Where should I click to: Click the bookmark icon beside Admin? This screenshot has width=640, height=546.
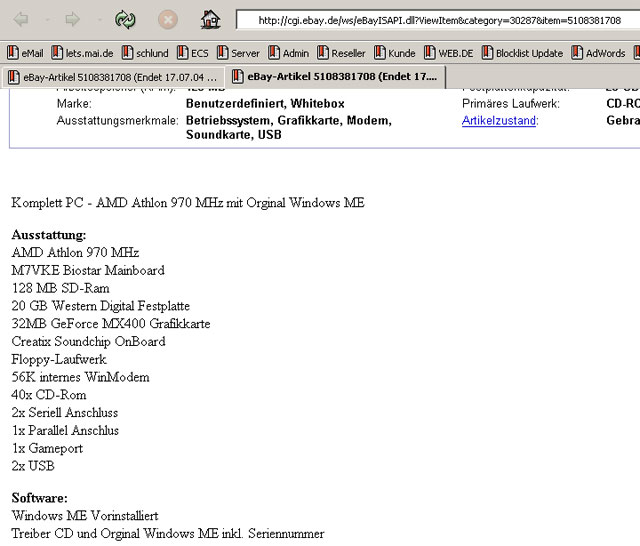[274, 53]
